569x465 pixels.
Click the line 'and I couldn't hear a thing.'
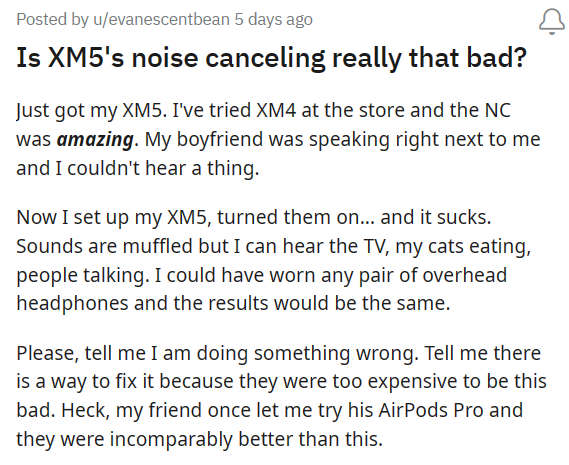click(x=138, y=168)
